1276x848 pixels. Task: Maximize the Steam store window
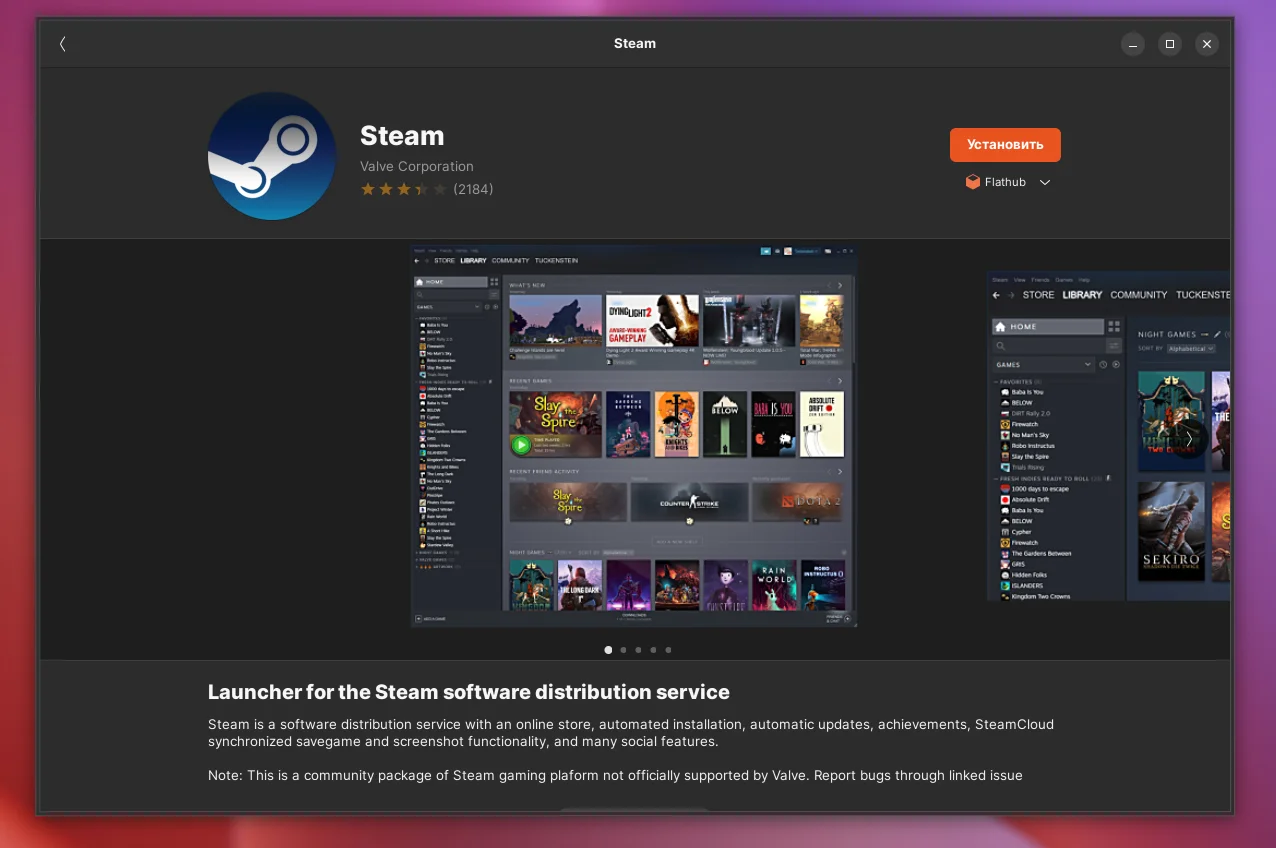click(x=1169, y=44)
